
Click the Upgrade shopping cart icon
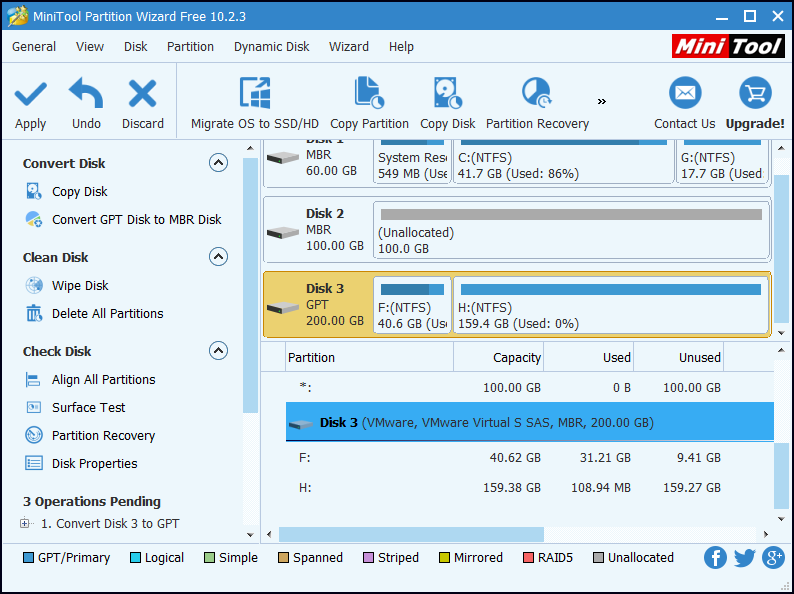coord(755,93)
